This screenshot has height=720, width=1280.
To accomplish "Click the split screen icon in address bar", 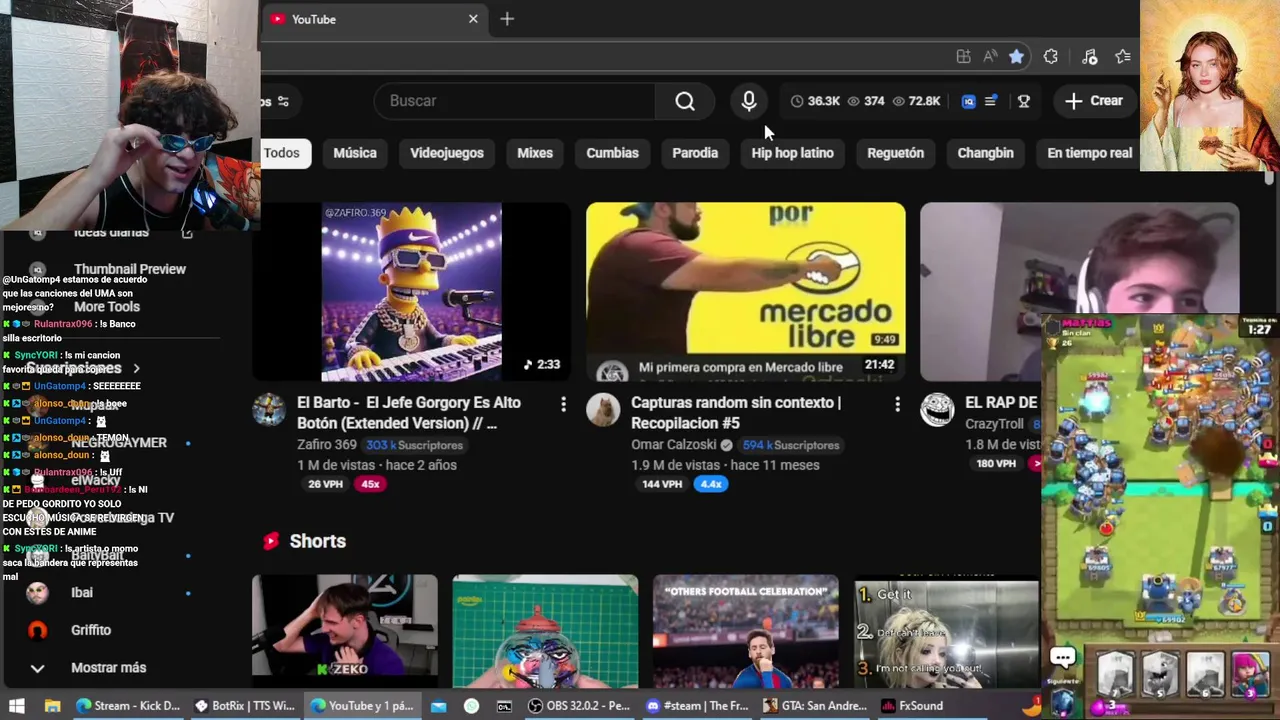I will [963, 57].
